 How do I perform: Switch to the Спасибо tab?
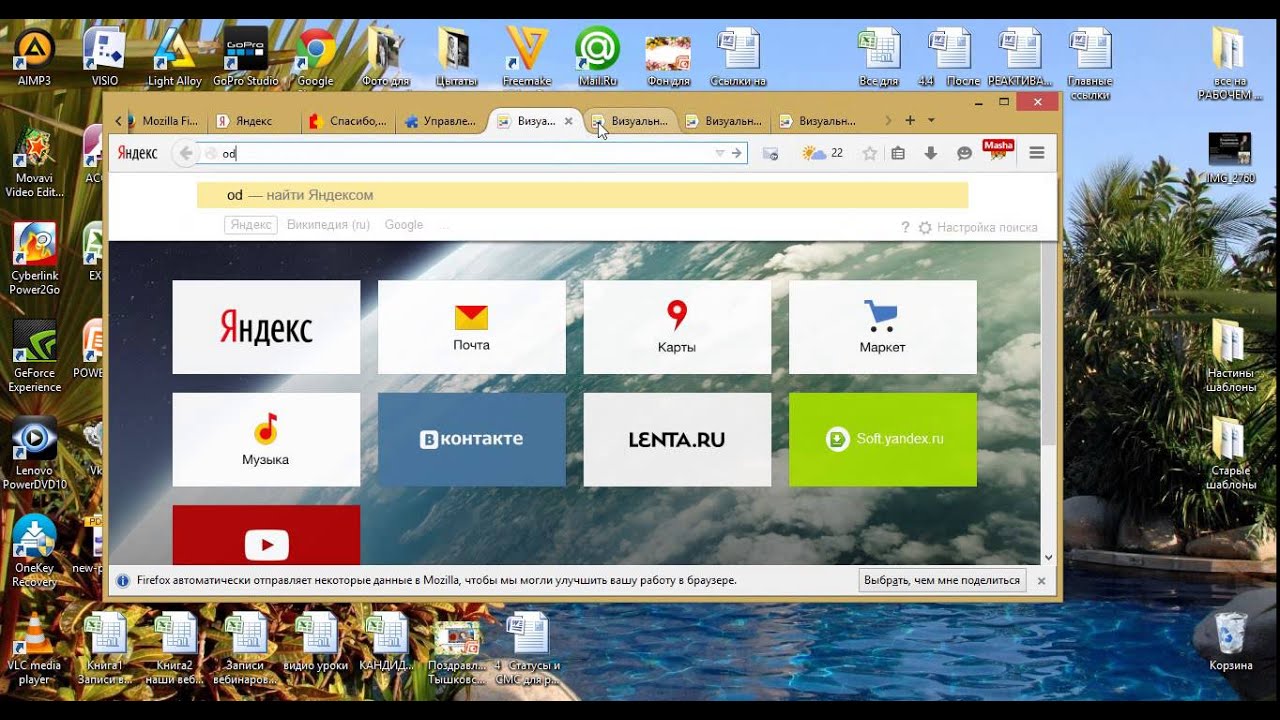349,121
